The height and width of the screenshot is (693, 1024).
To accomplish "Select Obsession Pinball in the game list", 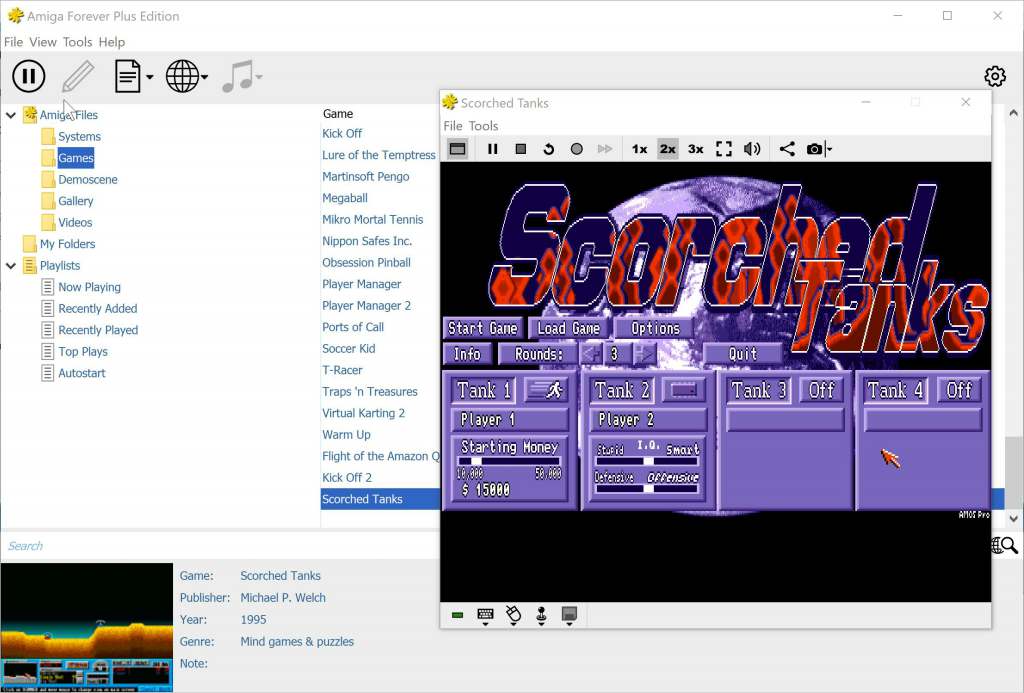I will [366, 263].
